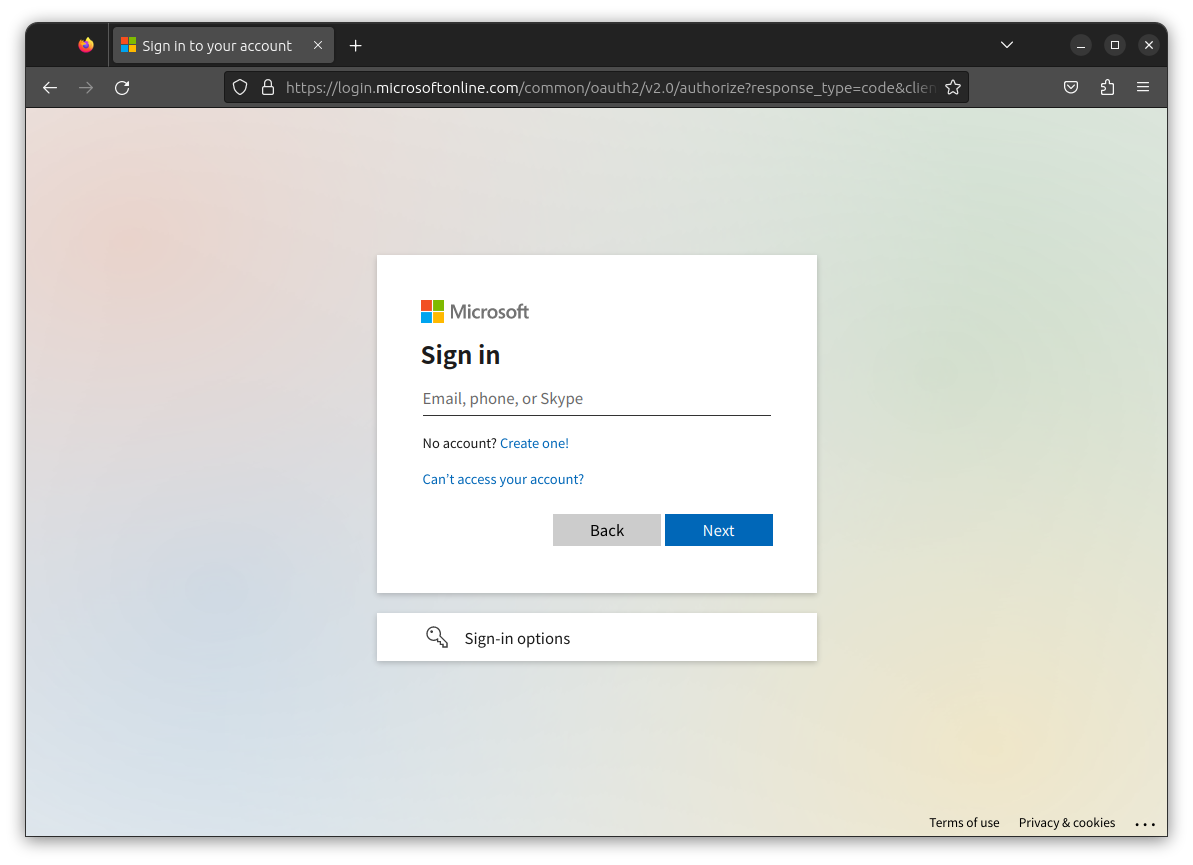This screenshot has height=865, width=1193.
Task: Open the extensions puzzle-piece icon
Action: click(x=1107, y=87)
